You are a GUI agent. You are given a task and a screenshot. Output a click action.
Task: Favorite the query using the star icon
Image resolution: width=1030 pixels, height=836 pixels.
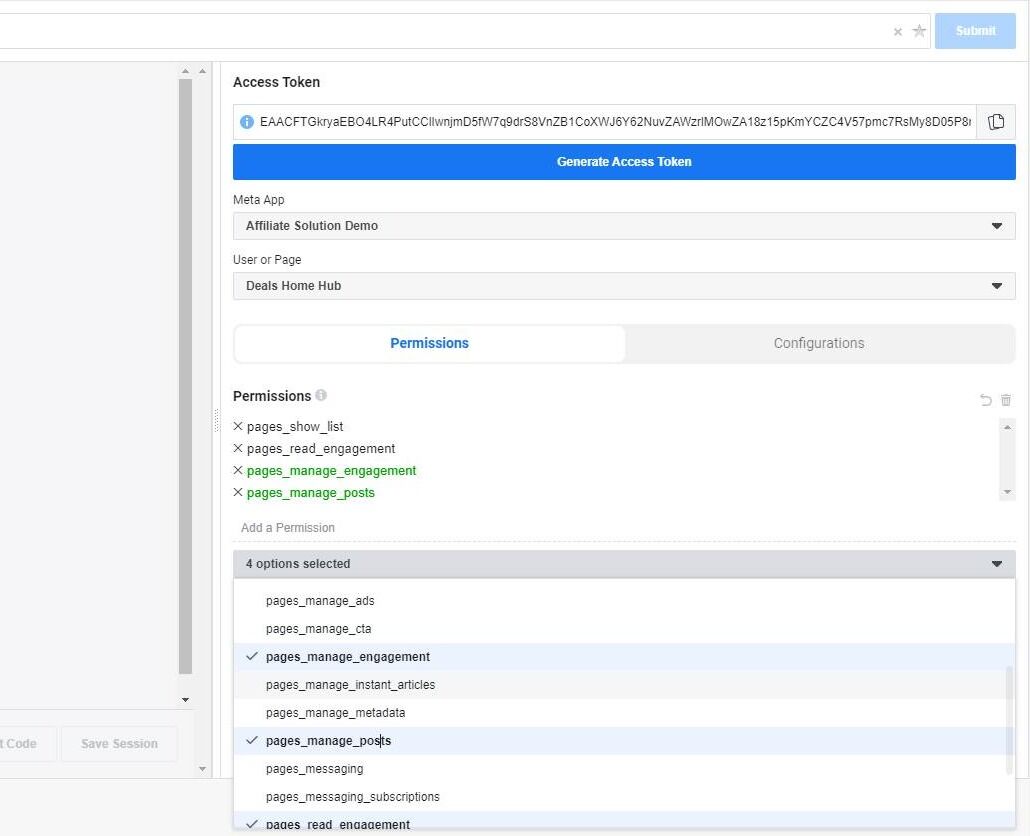tap(919, 31)
